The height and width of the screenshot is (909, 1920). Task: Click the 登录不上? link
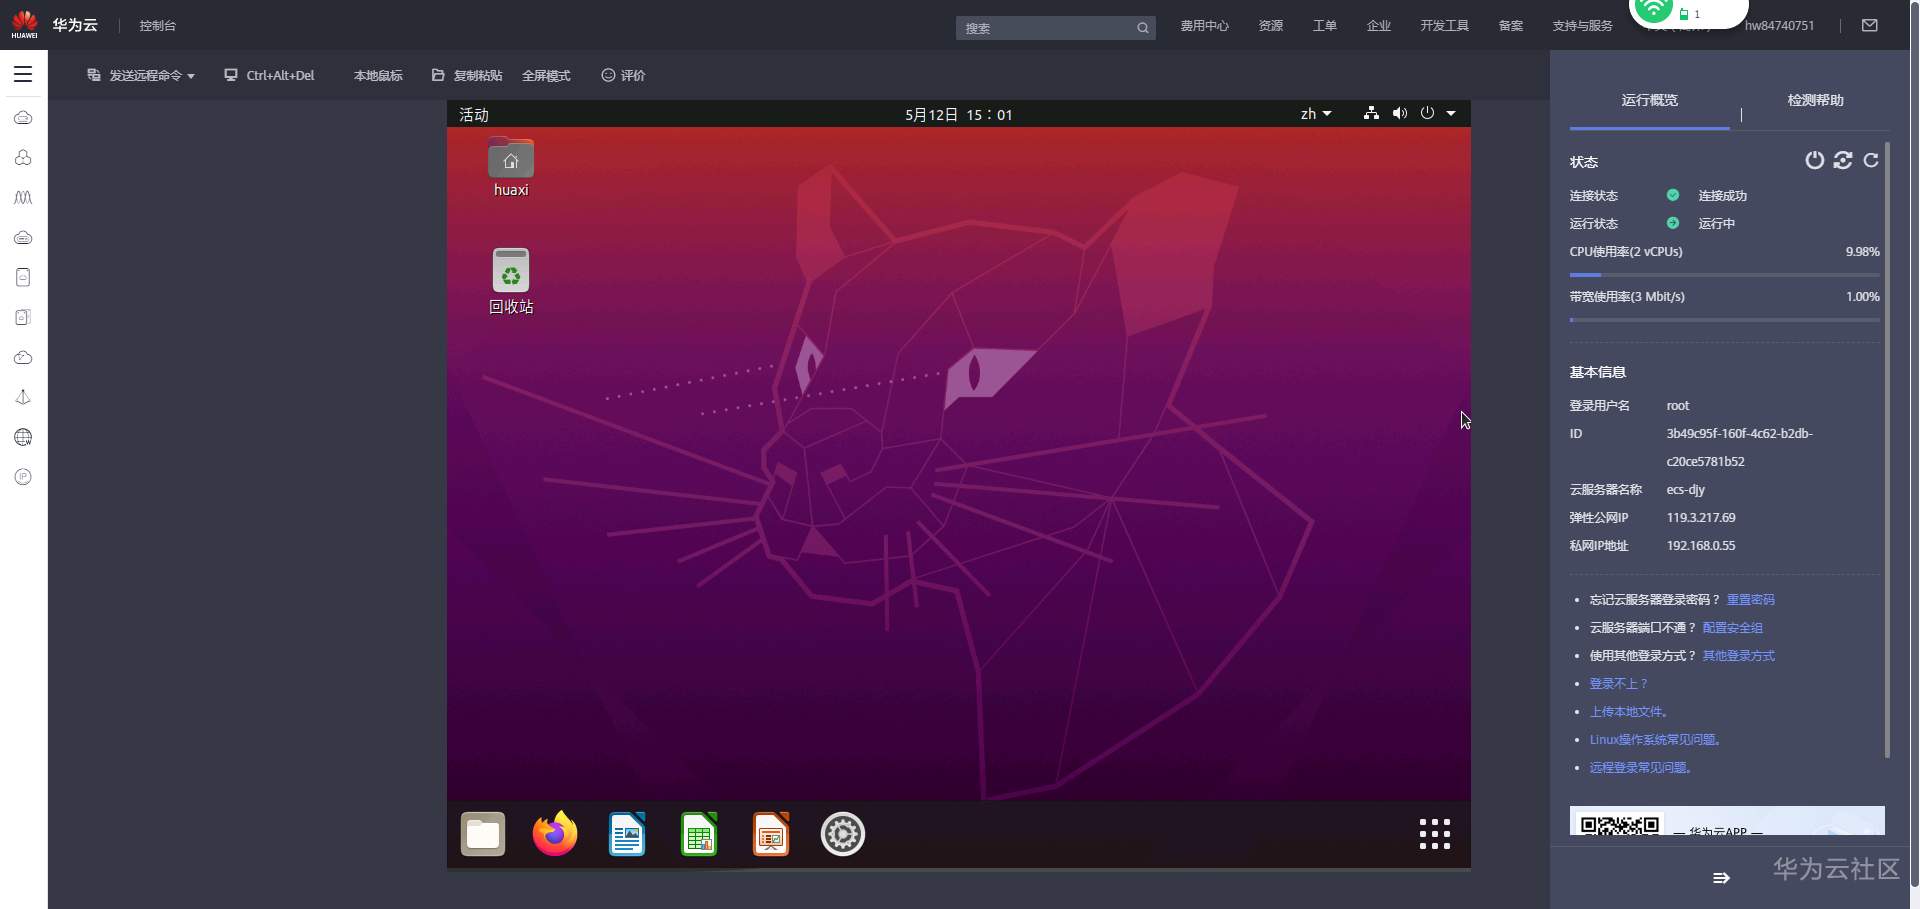pyautogui.click(x=1619, y=684)
